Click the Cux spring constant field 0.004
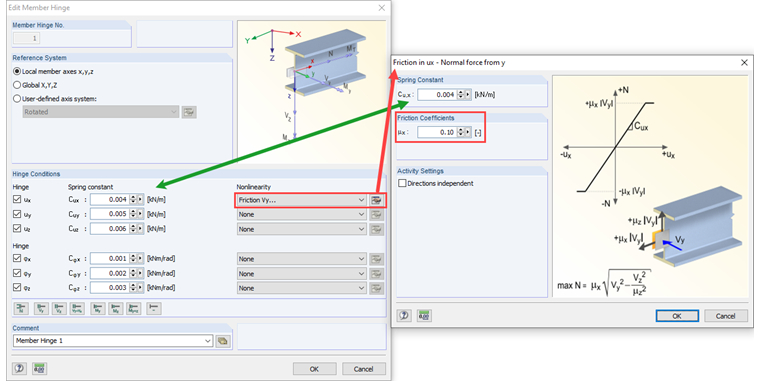 [109, 199]
